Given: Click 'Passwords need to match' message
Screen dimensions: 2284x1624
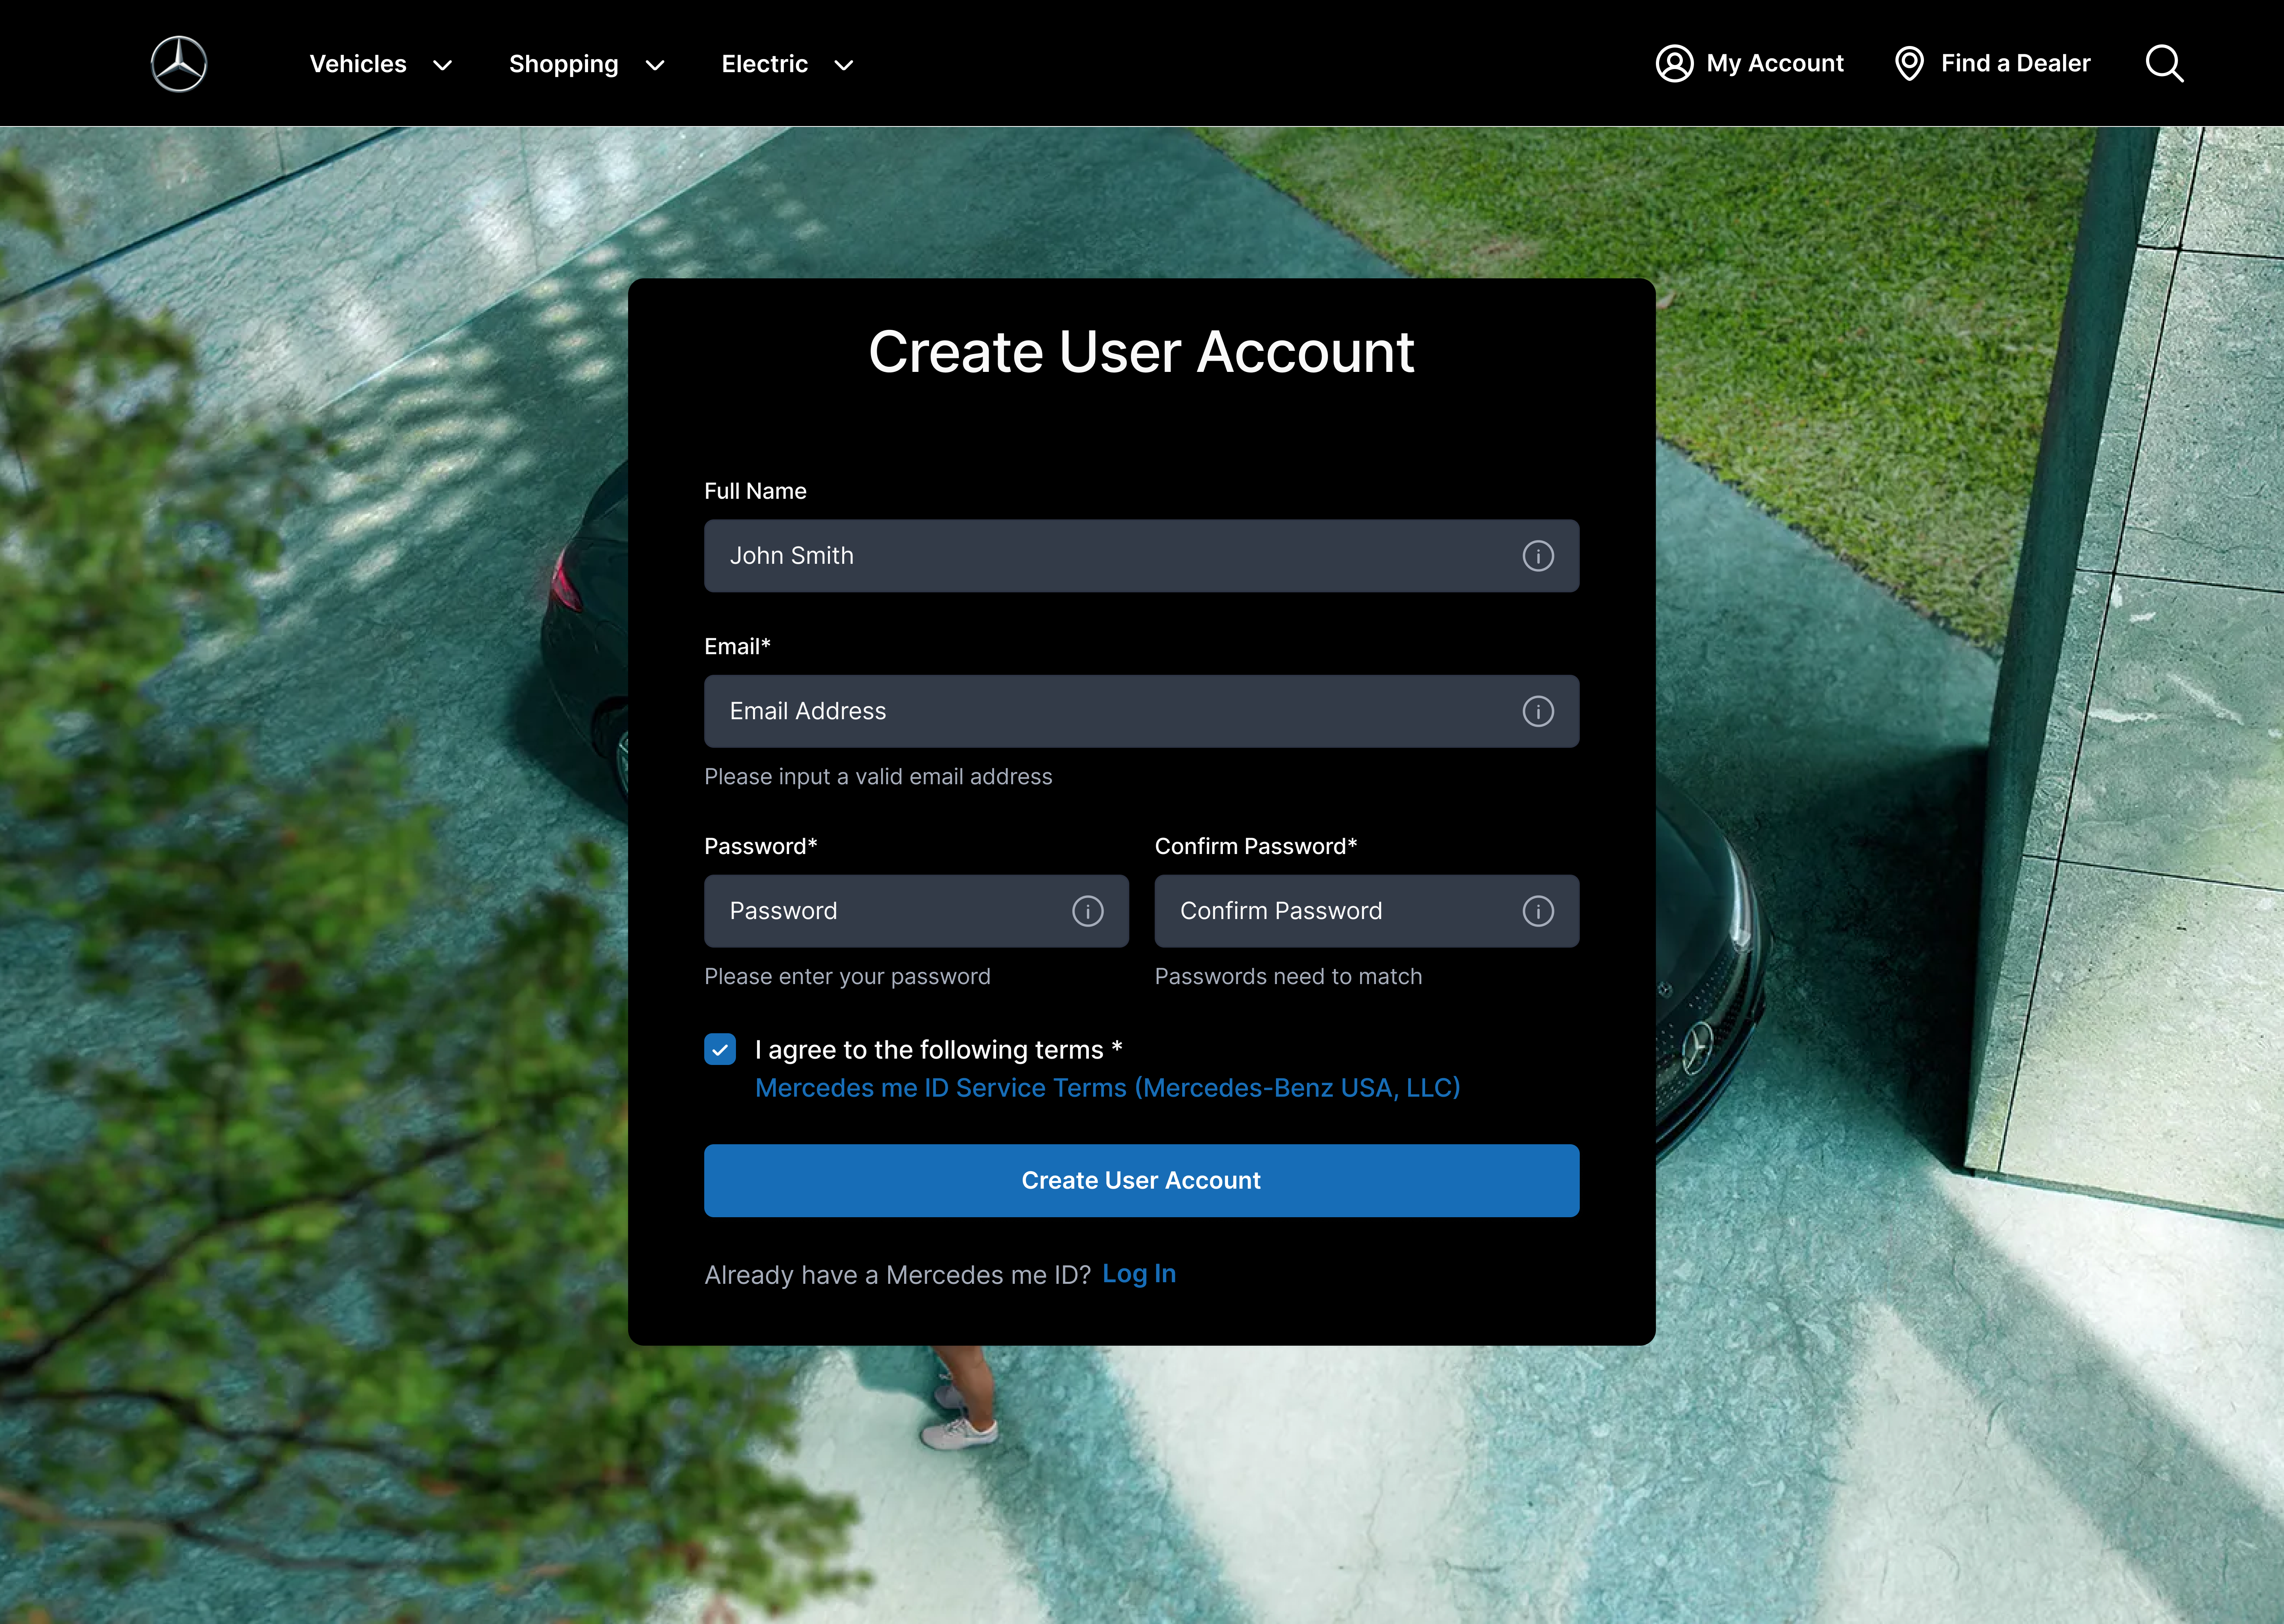Looking at the screenshot, I should point(1288,977).
